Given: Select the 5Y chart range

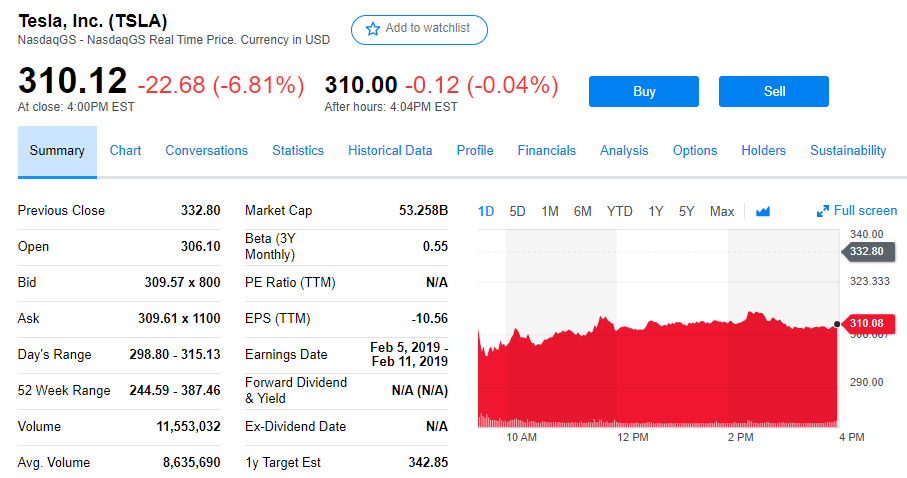Looking at the screenshot, I should click(x=687, y=212).
